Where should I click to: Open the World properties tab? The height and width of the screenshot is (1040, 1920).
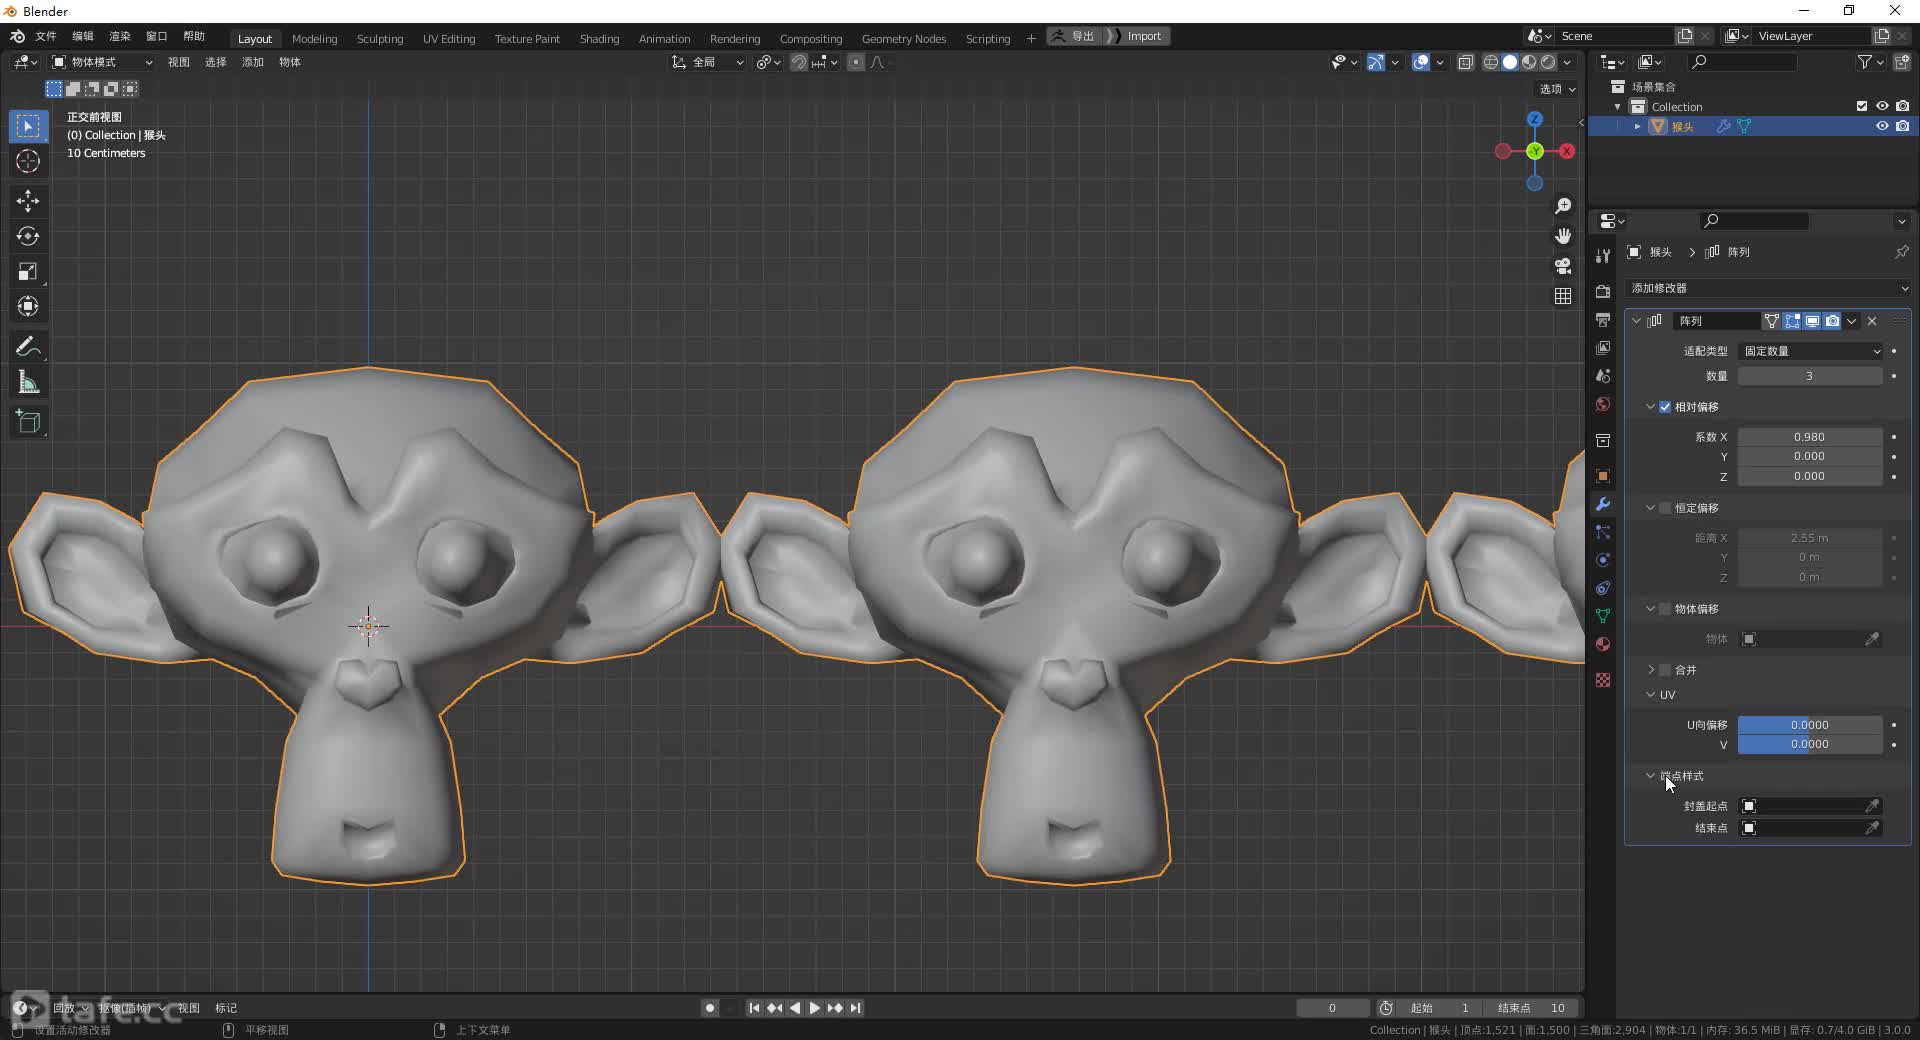pyautogui.click(x=1603, y=404)
